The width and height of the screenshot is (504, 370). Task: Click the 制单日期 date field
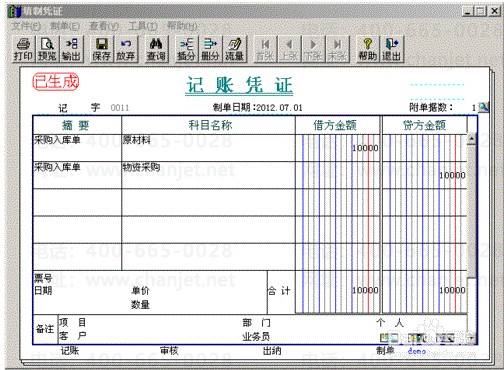tap(258, 108)
